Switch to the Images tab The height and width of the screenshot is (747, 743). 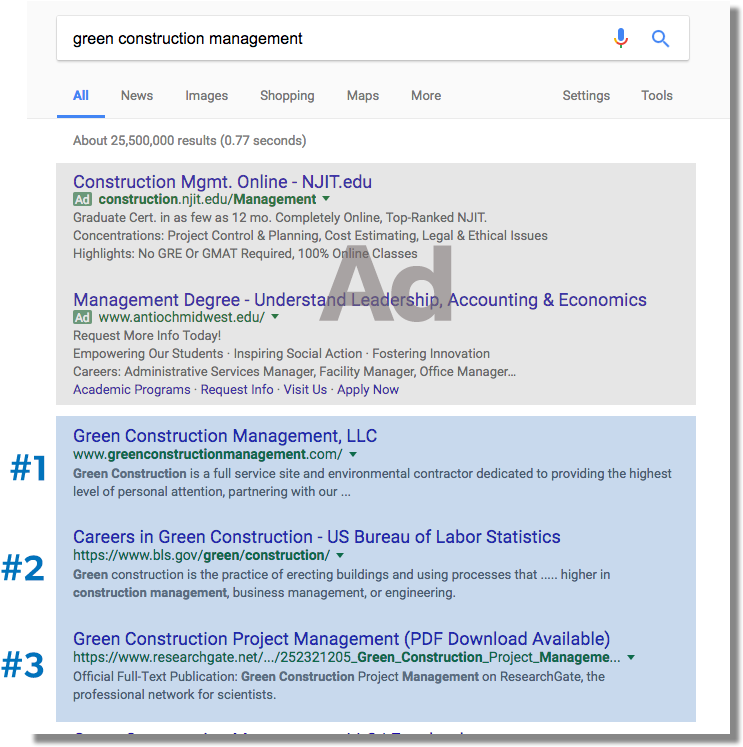[x=206, y=96]
